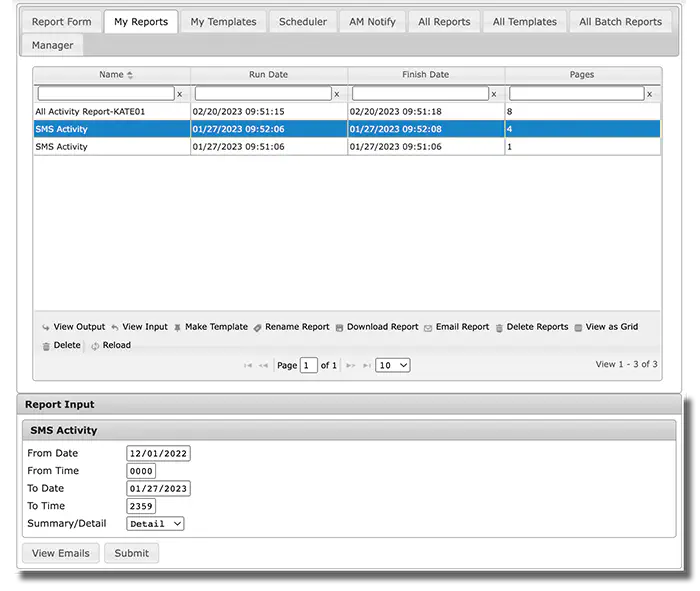
Task: Click Email Report toolbar label
Action: tap(462, 327)
